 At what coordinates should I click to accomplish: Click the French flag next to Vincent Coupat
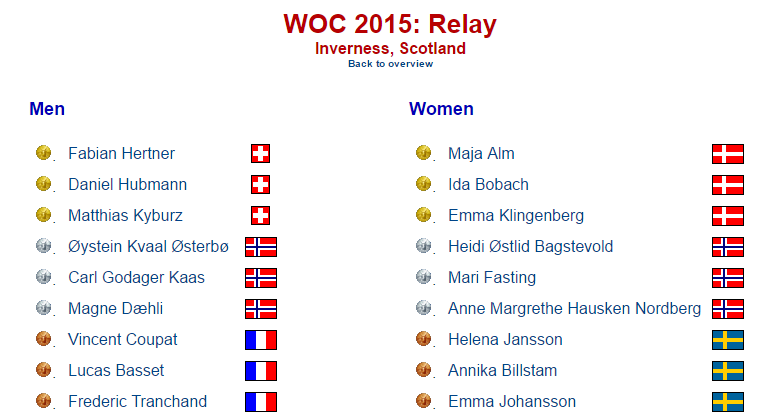[261, 340]
